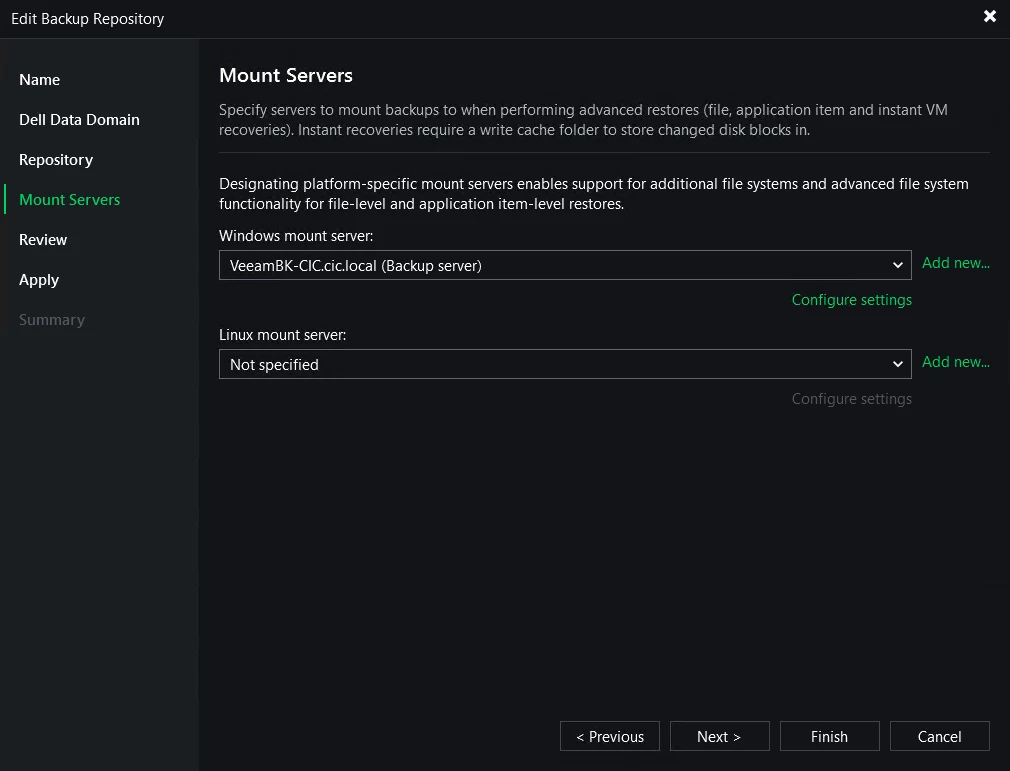Open the Apply step
This screenshot has height=771, width=1010.
[x=39, y=280]
